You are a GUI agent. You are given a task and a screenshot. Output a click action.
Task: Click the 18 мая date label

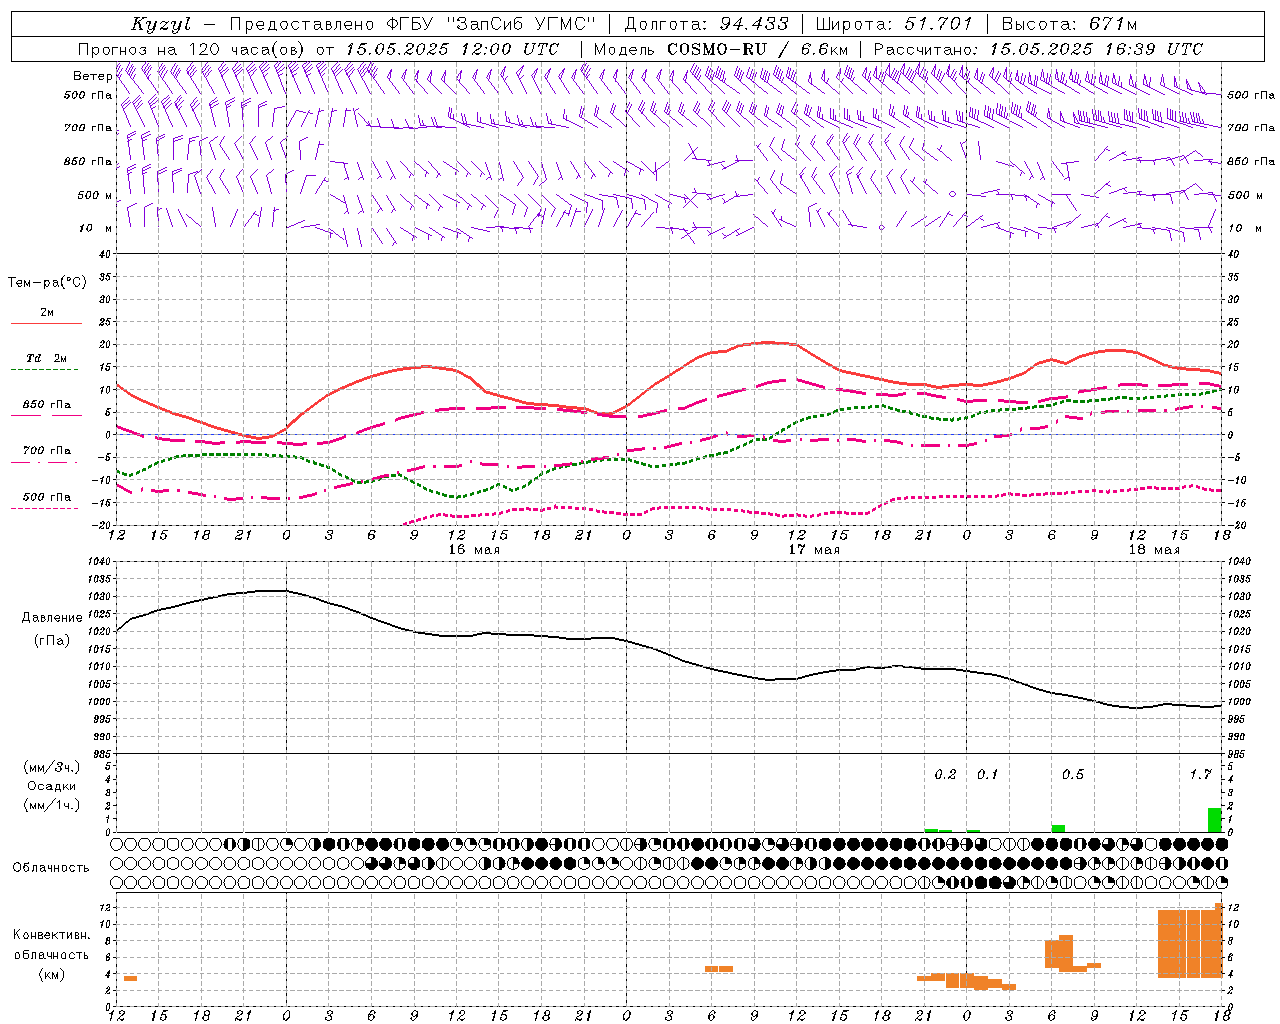point(1154,550)
